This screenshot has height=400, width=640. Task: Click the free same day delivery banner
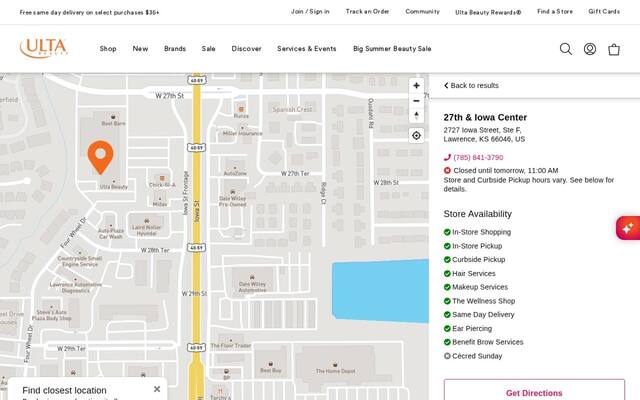[x=89, y=13]
